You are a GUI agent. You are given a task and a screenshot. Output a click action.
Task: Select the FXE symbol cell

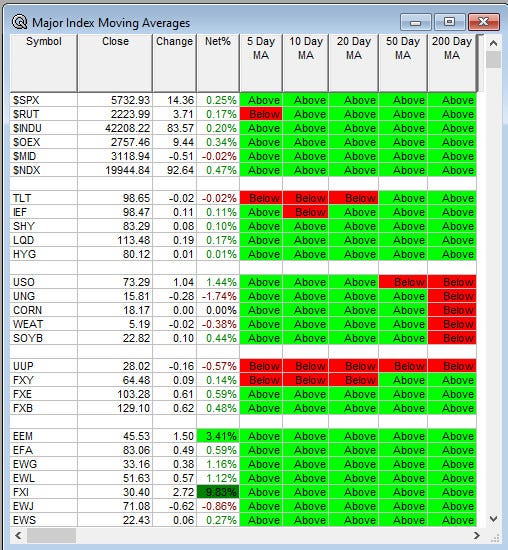point(44,394)
